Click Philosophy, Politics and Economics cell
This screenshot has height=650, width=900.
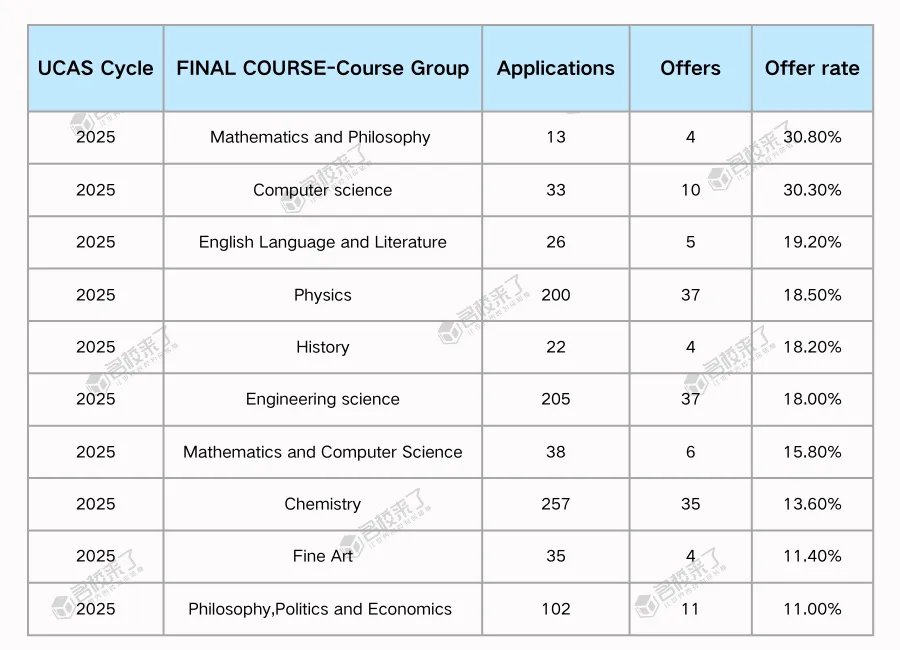(323, 609)
